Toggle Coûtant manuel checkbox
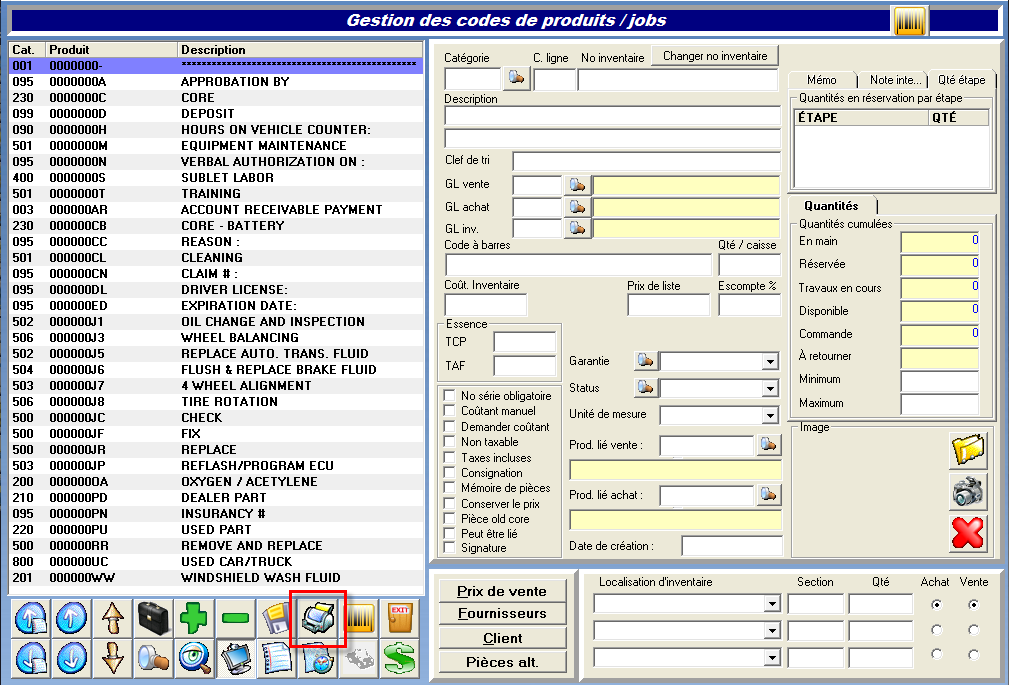 coord(450,411)
